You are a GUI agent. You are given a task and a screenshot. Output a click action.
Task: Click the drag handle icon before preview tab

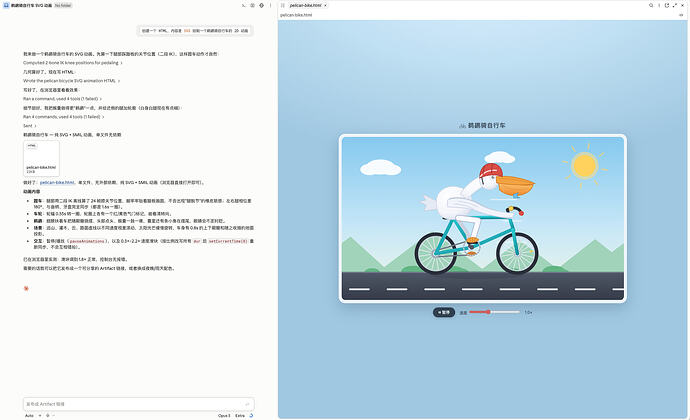[x=283, y=5]
